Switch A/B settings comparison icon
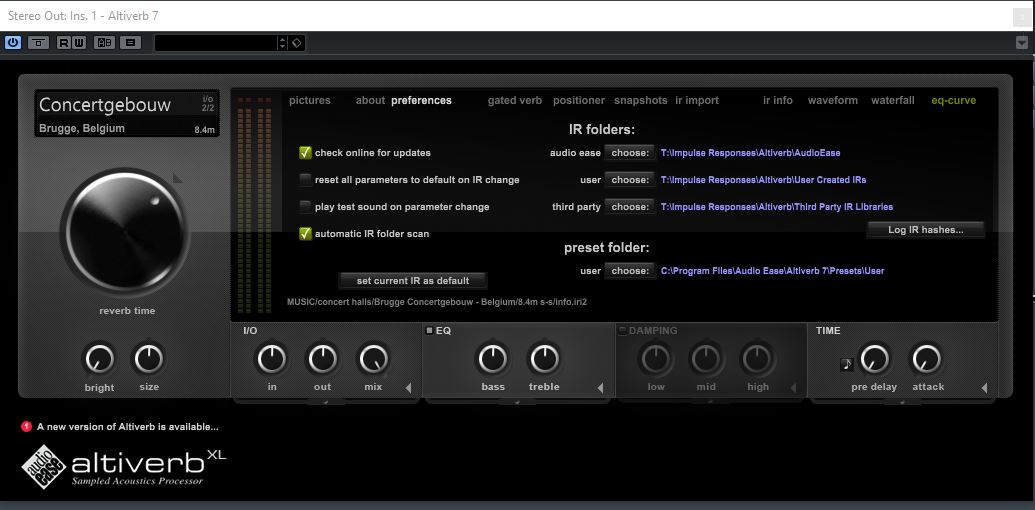The image size is (1035, 510). [x=104, y=43]
